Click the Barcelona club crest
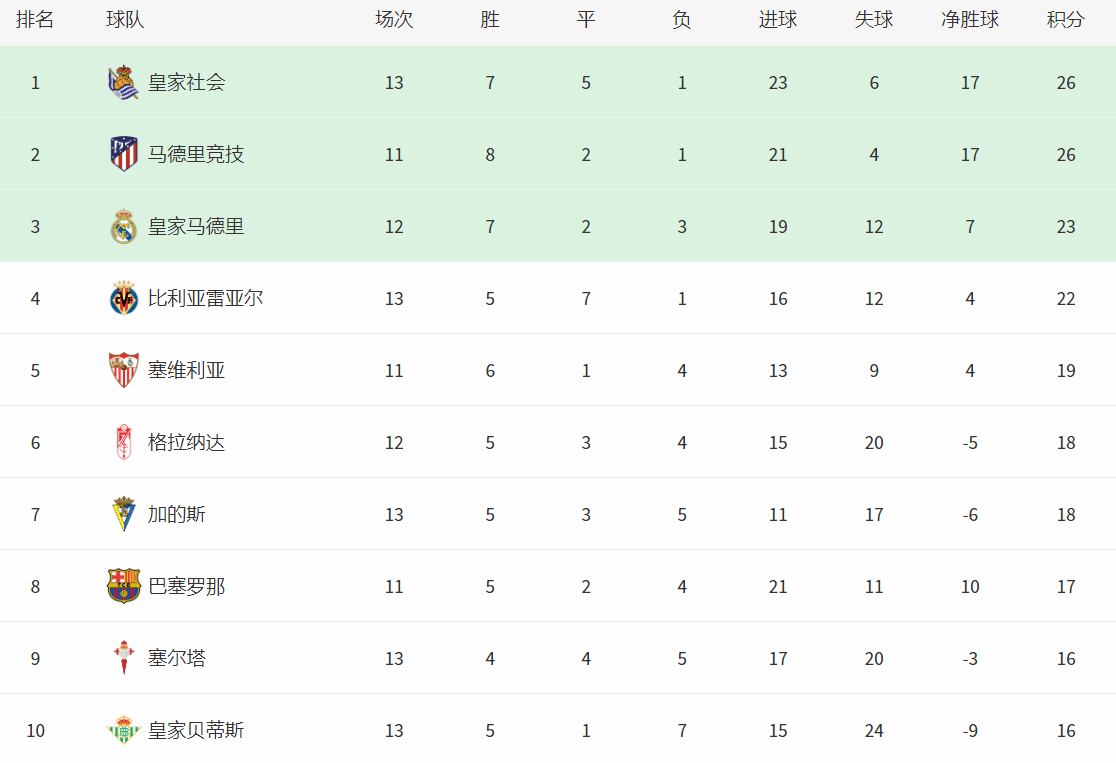This screenshot has width=1116, height=763. click(124, 587)
